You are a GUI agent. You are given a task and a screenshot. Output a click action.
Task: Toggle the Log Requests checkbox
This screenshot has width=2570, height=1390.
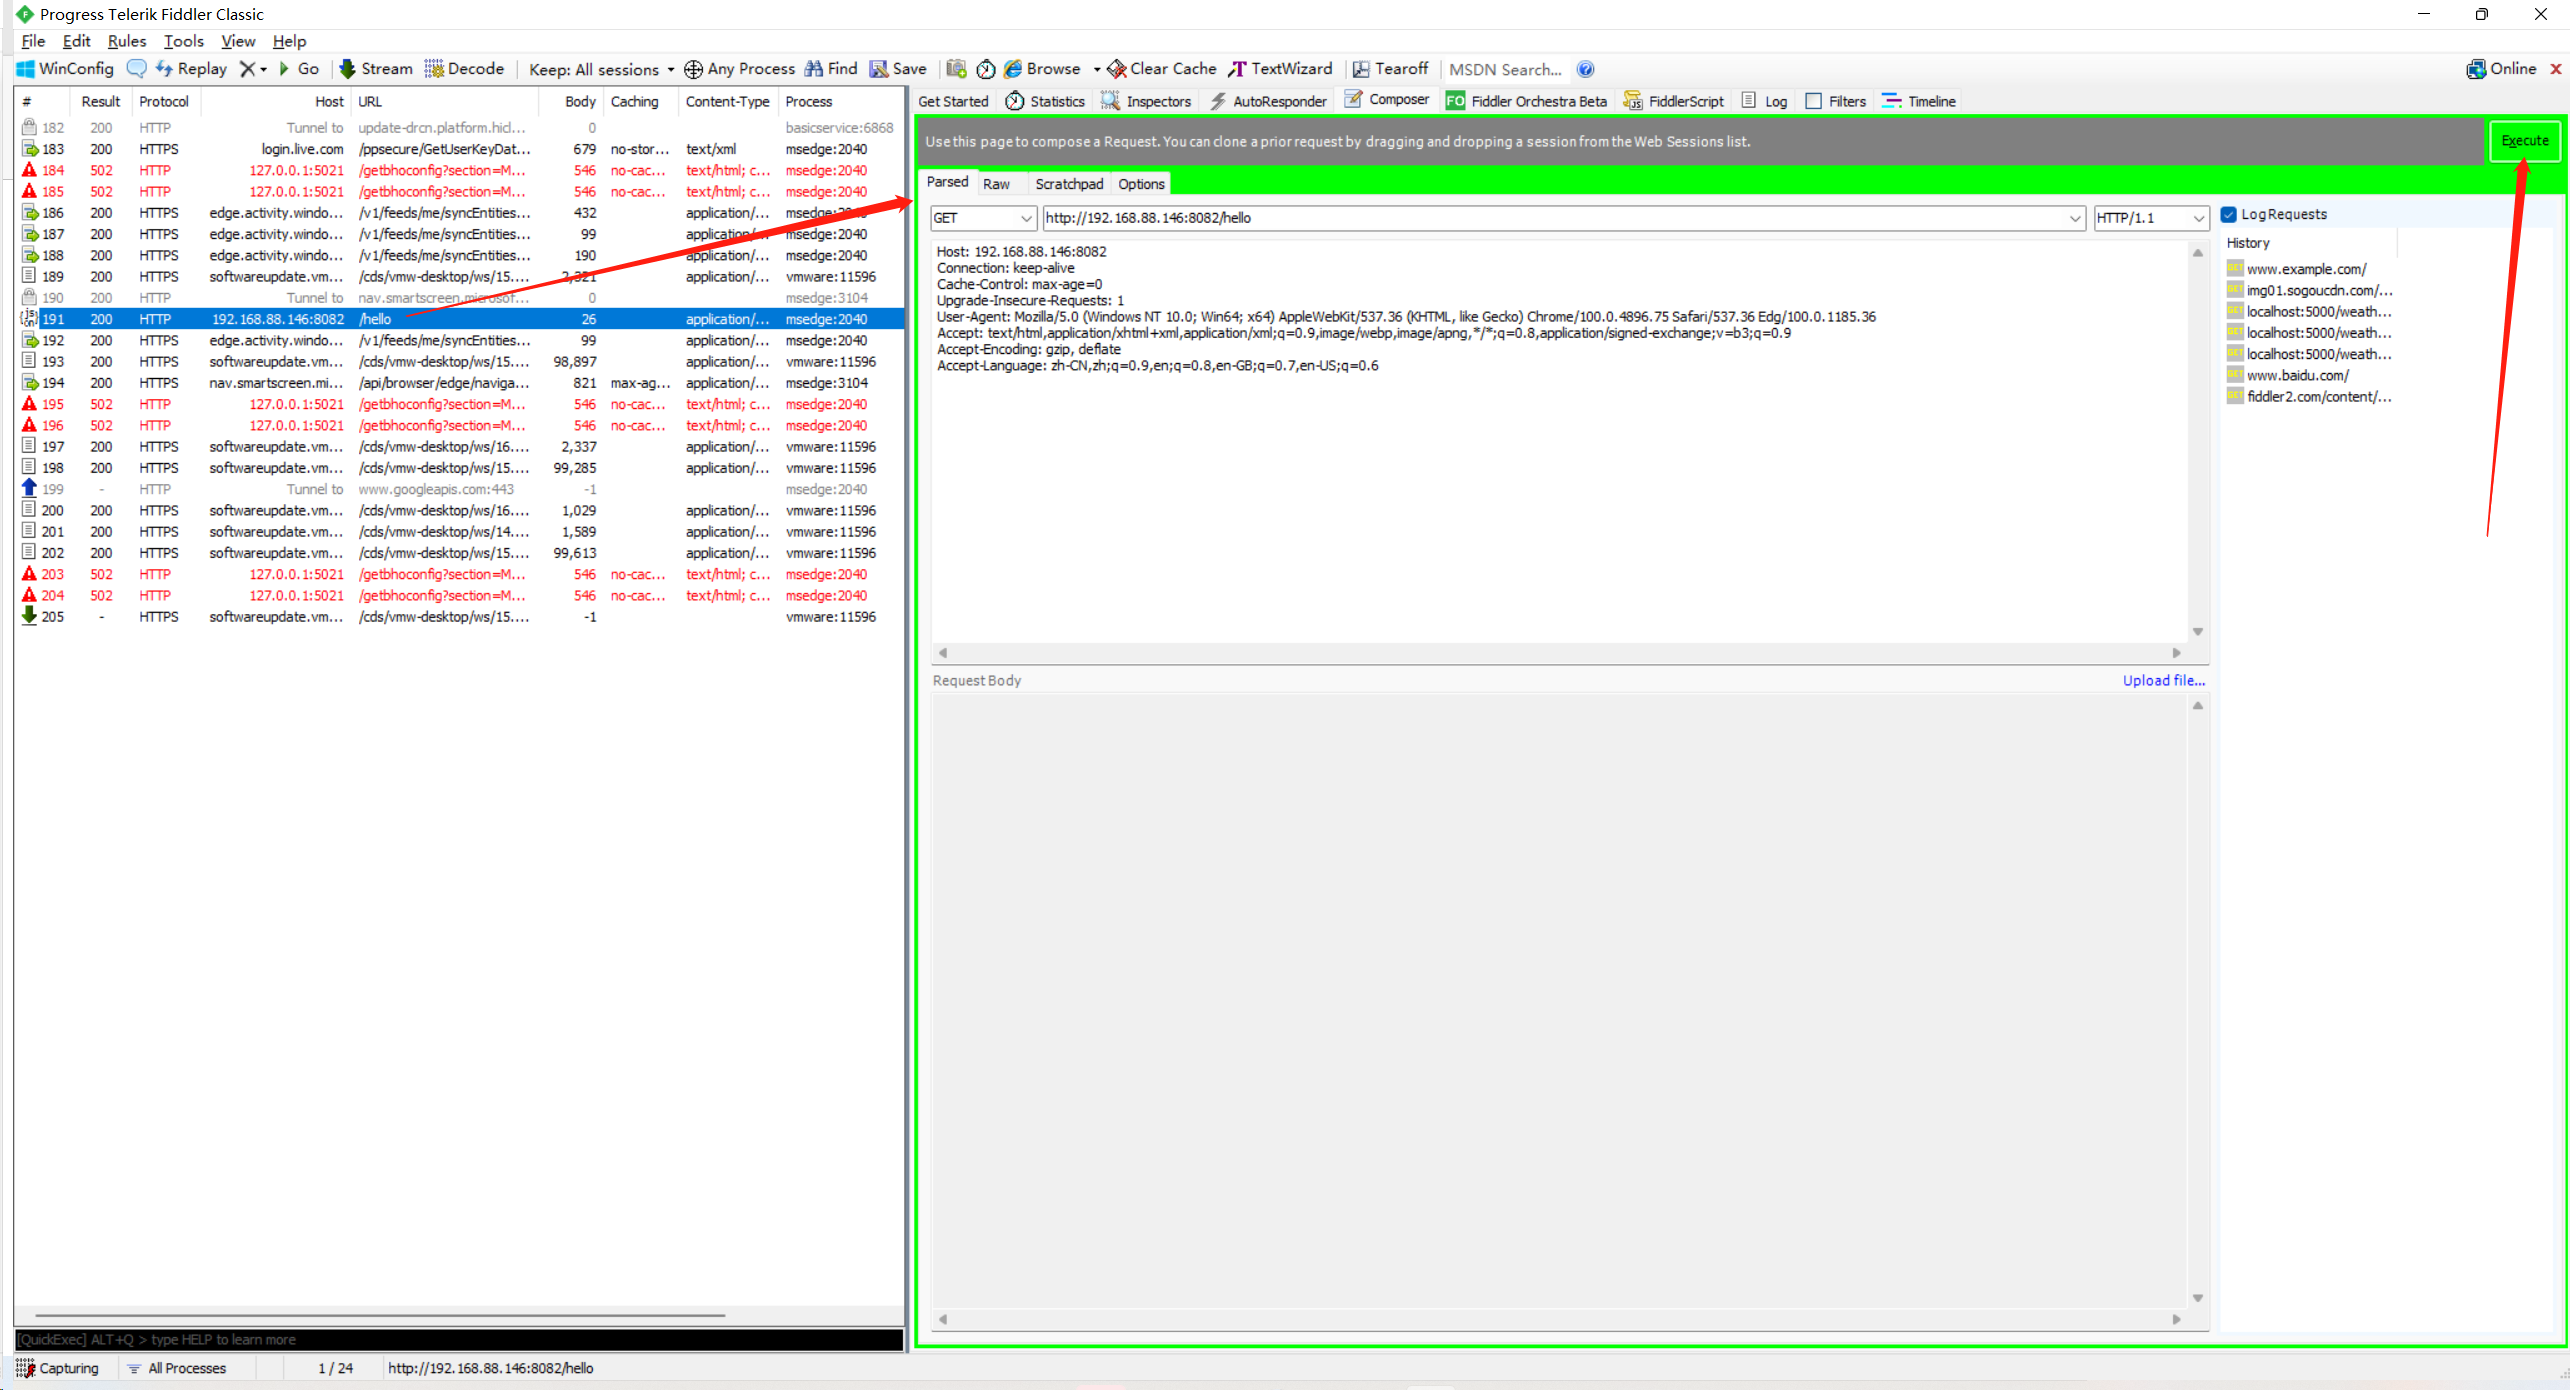(x=2229, y=214)
